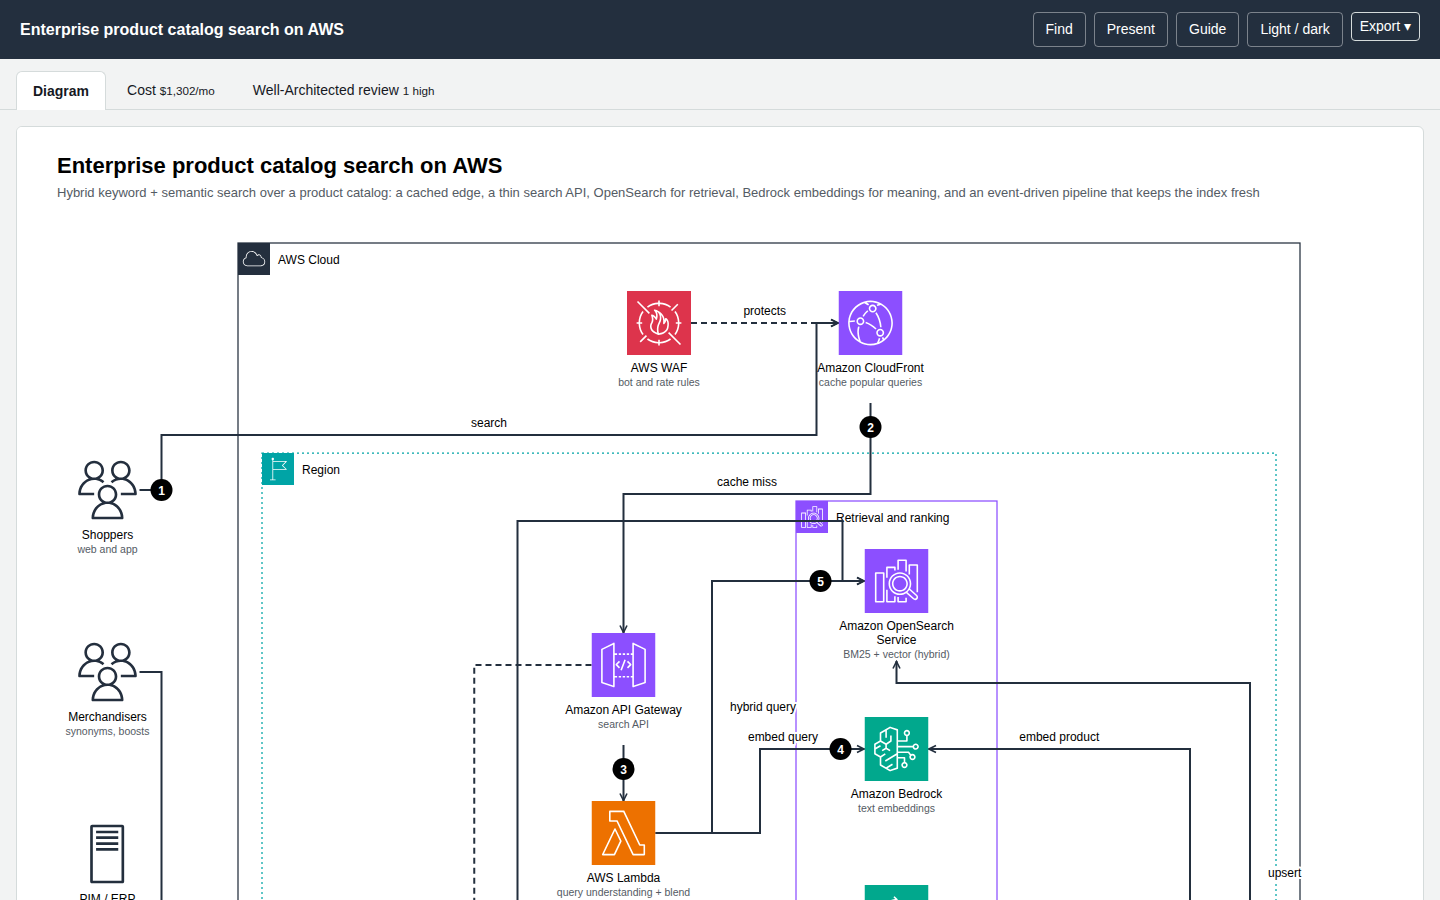Click the 'text embeddings' caption
Screen dimensions: 1440x900
896,808
